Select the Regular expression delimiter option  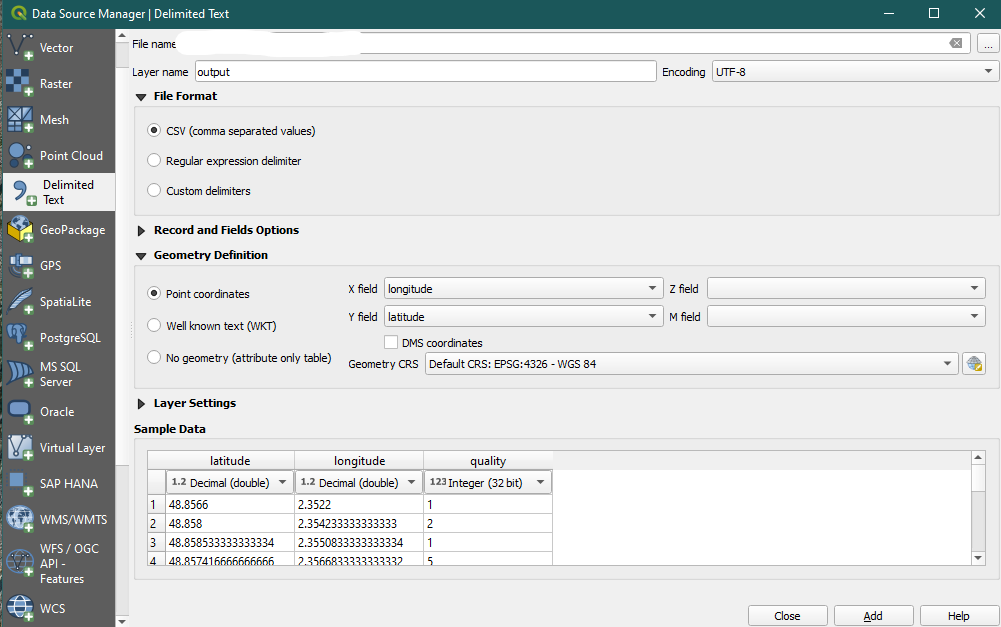(154, 160)
